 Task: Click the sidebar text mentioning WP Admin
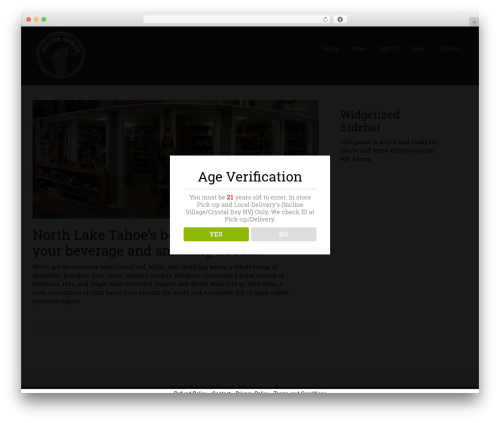pyautogui.click(x=389, y=150)
